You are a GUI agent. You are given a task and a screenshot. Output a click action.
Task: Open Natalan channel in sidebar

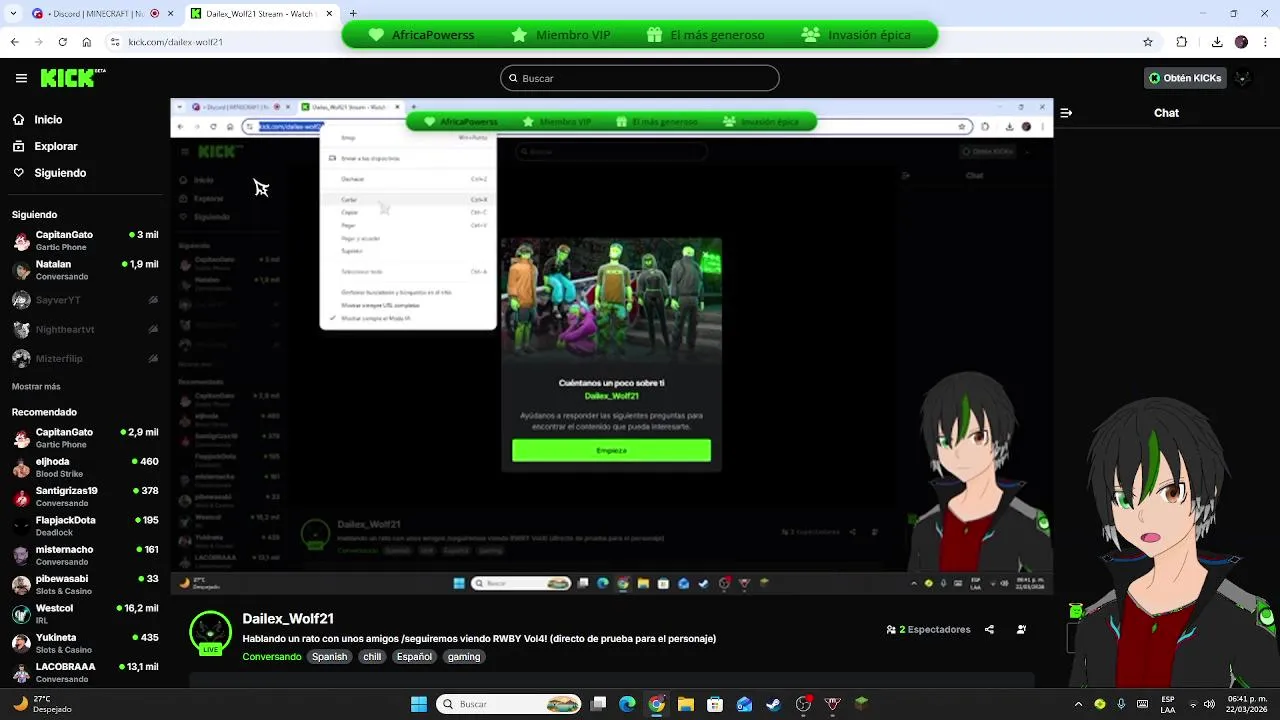(85, 270)
